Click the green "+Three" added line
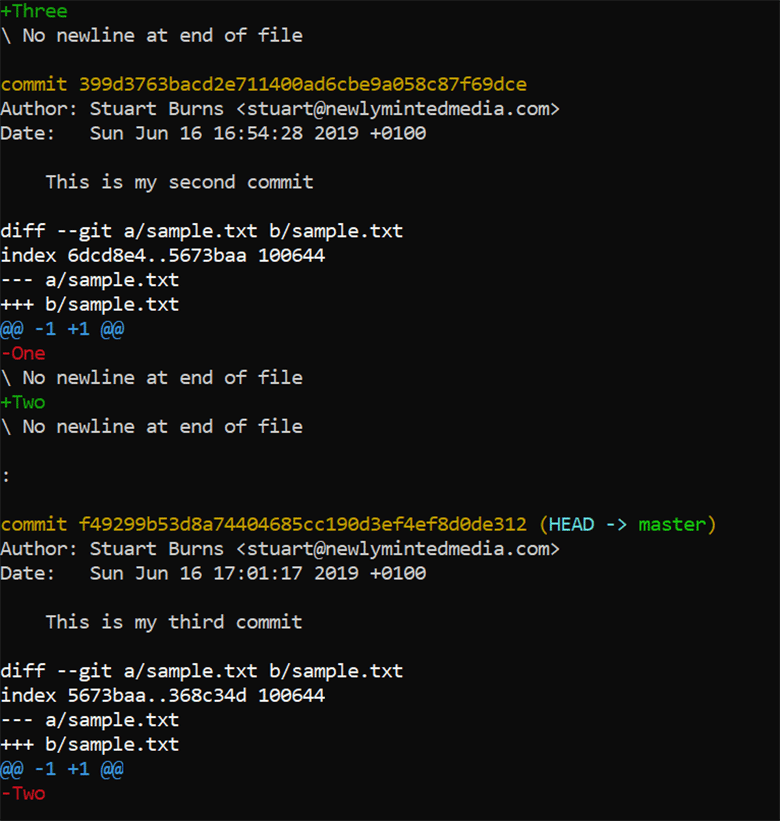Image resolution: width=780 pixels, height=821 pixels. coord(34,11)
